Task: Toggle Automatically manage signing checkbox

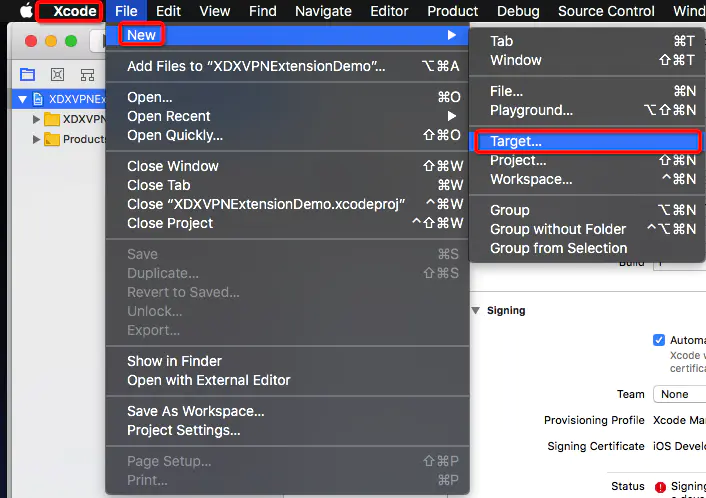Action: [659, 340]
